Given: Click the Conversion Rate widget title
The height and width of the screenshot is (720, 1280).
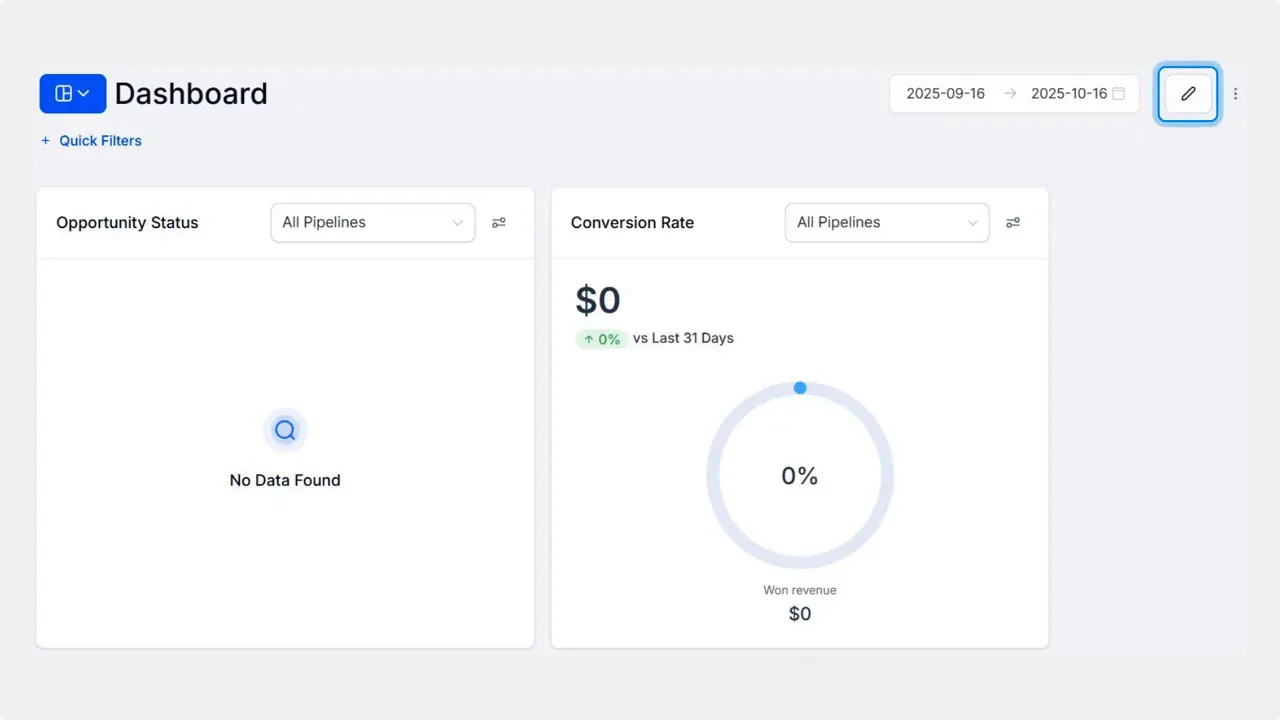Looking at the screenshot, I should point(632,223).
